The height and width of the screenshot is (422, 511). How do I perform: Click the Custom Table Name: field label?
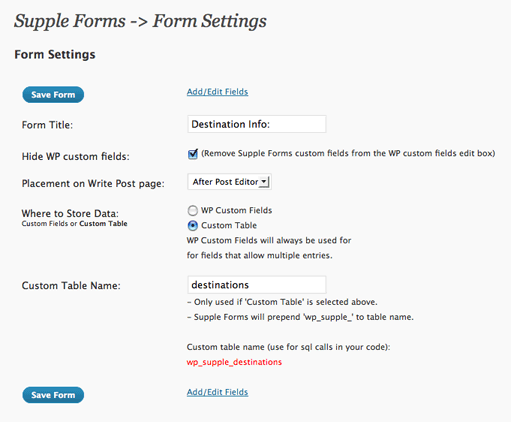[x=71, y=286]
